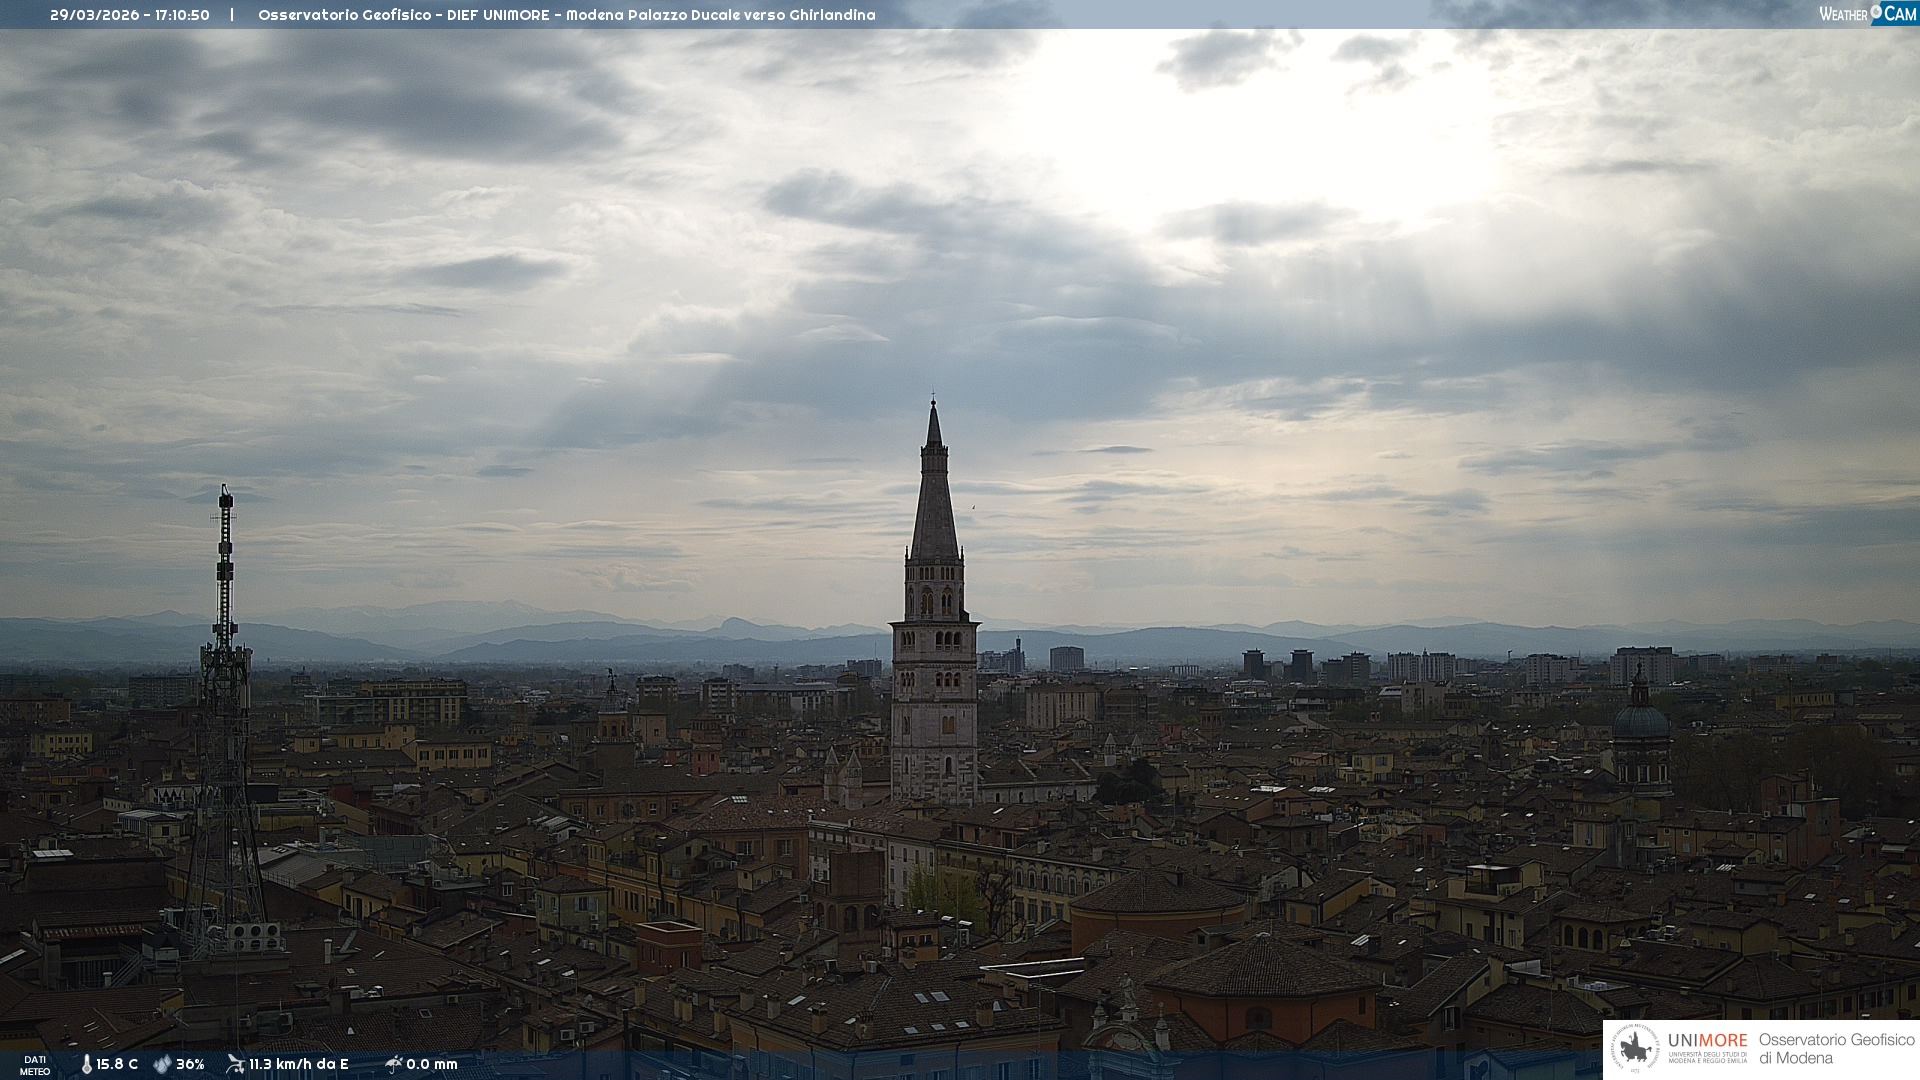Click the camera lens in WeatherCam logo
This screenshot has width=1920, height=1080.
point(1876,12)
